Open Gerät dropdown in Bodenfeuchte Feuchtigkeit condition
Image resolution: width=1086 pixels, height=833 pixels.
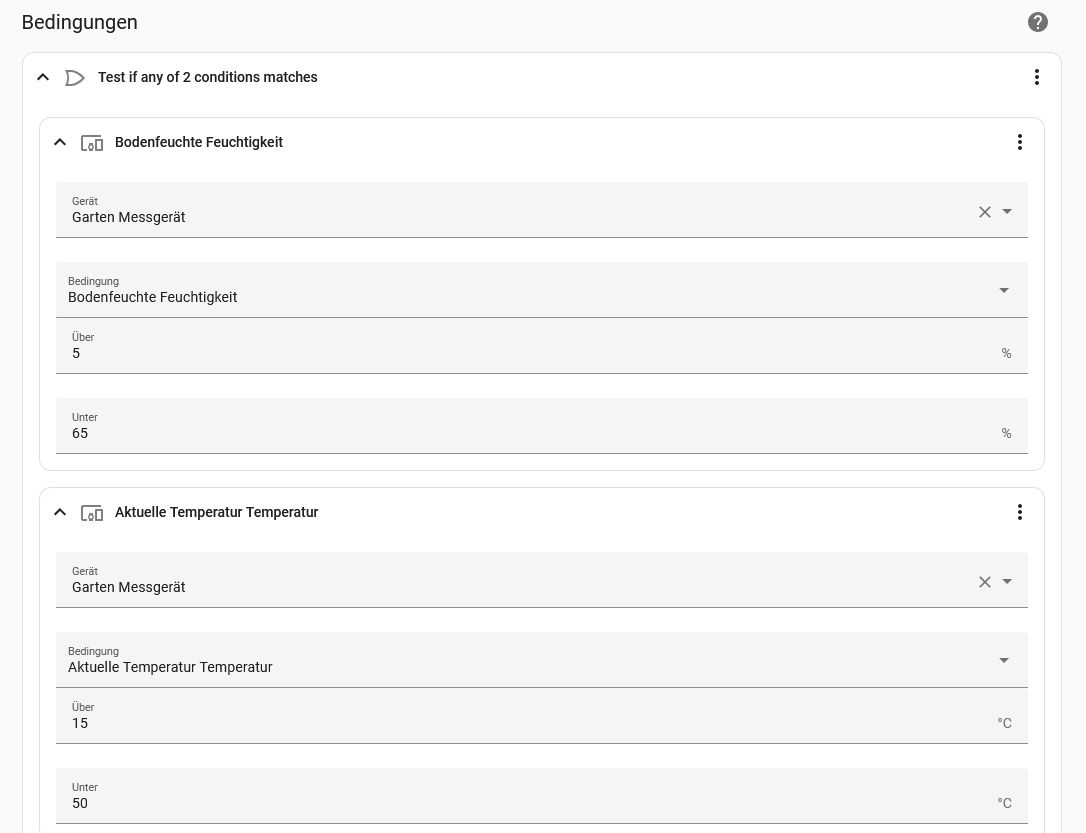1007,211
